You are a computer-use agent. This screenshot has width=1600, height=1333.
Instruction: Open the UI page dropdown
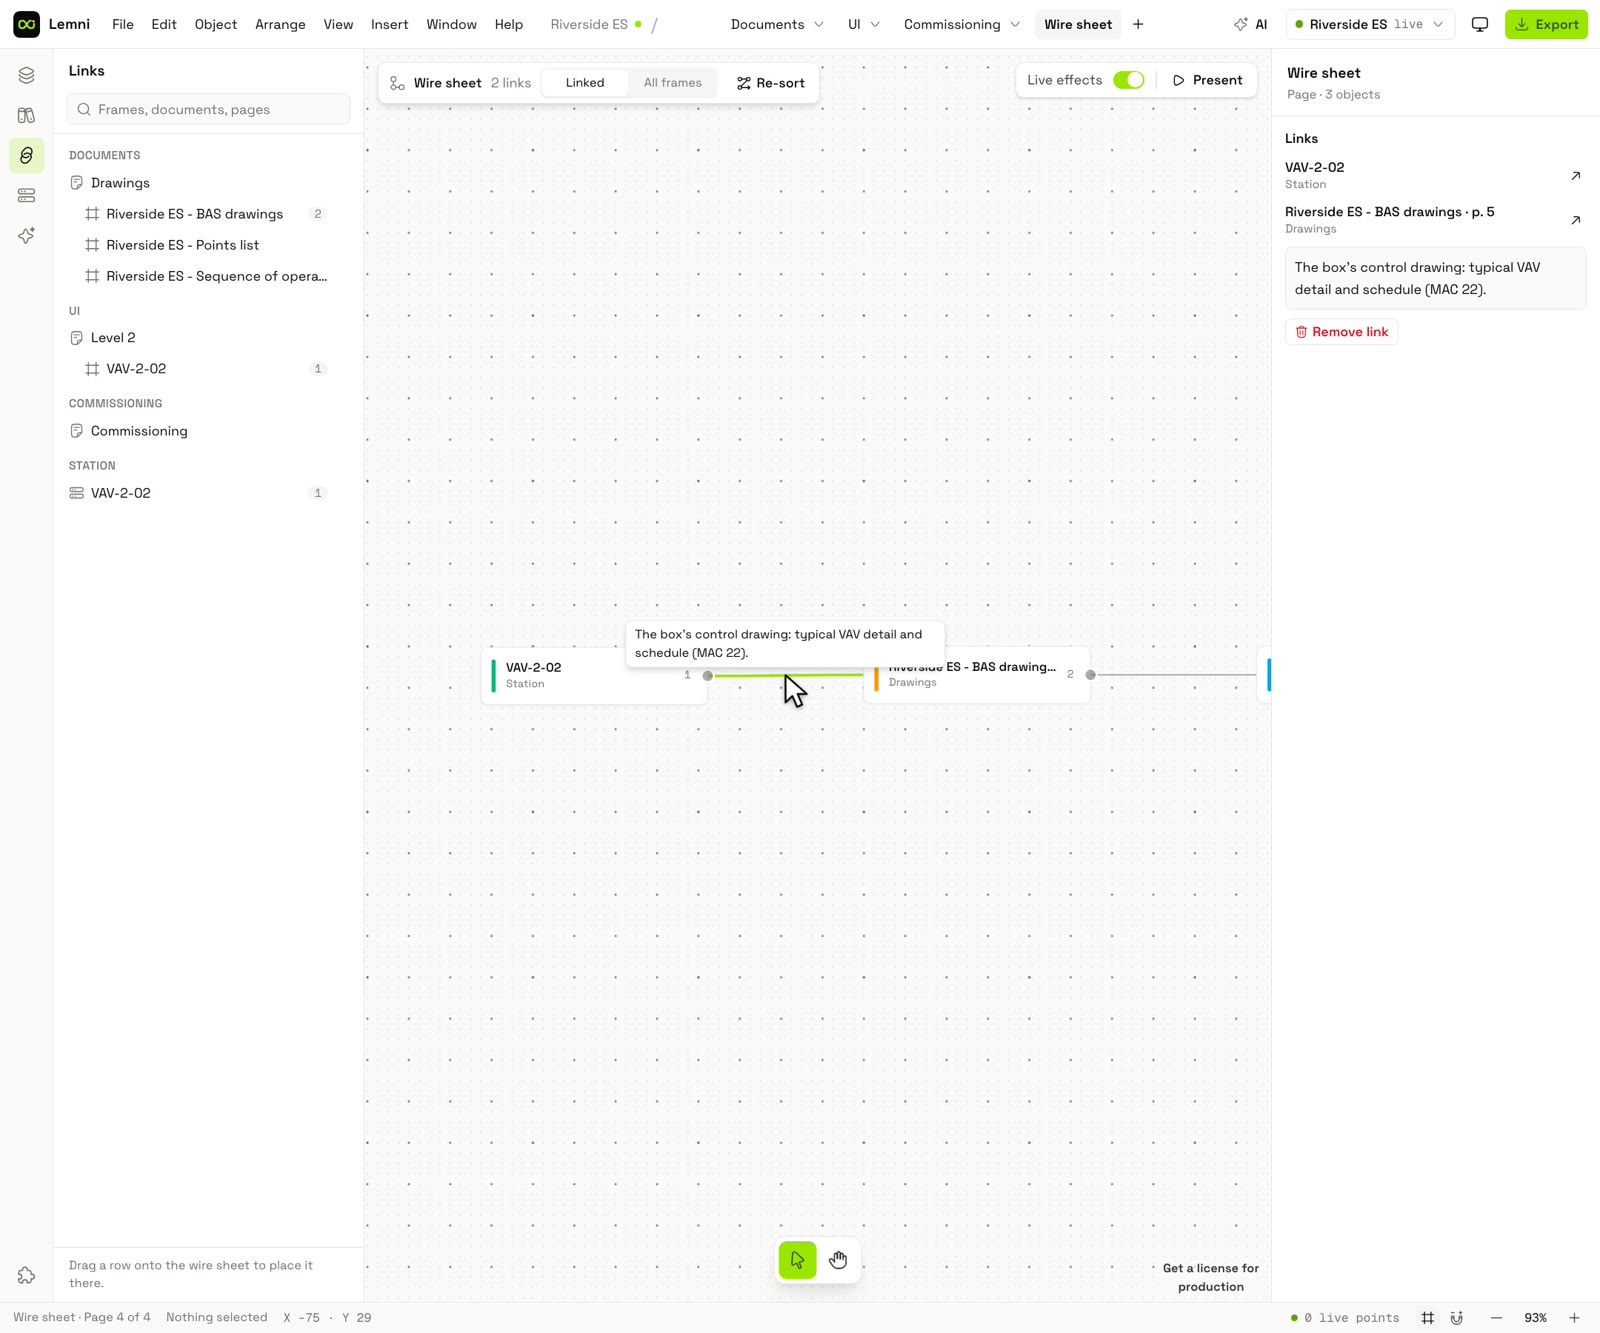[x=864, y=24]
